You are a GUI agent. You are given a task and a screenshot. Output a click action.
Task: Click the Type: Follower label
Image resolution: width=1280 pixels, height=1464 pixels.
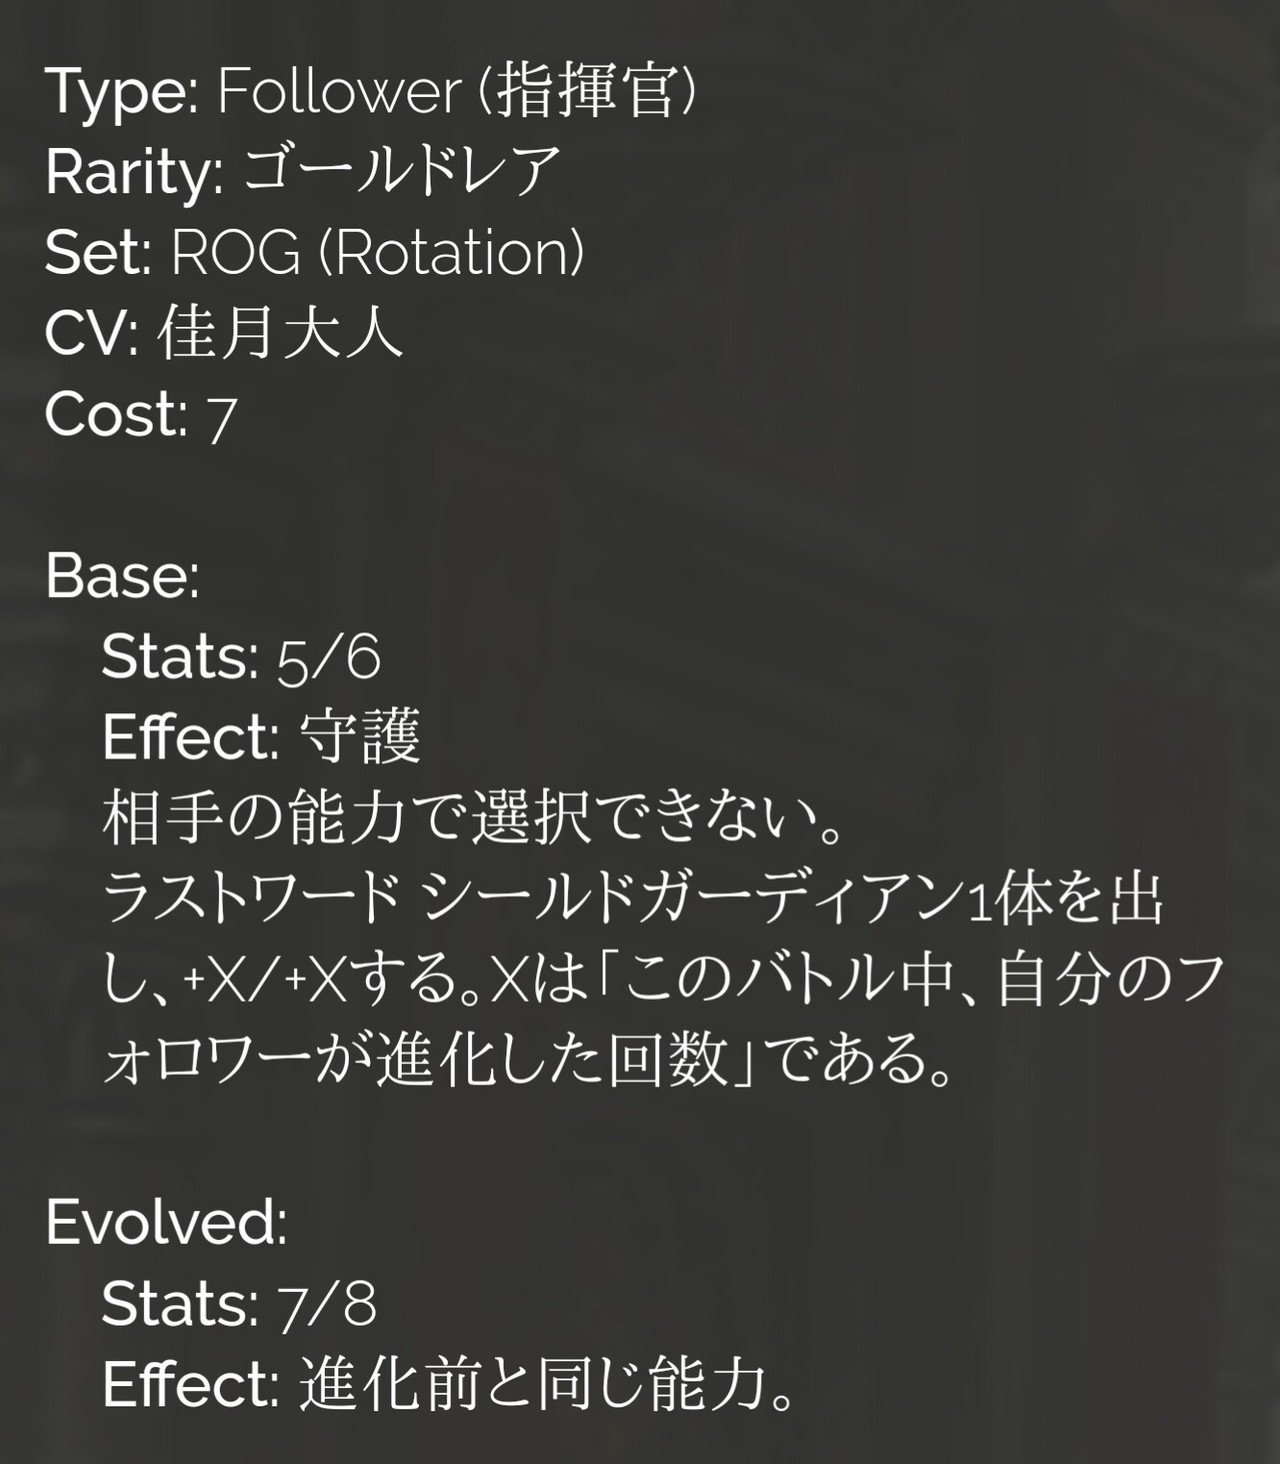click(x=250, y=92)
